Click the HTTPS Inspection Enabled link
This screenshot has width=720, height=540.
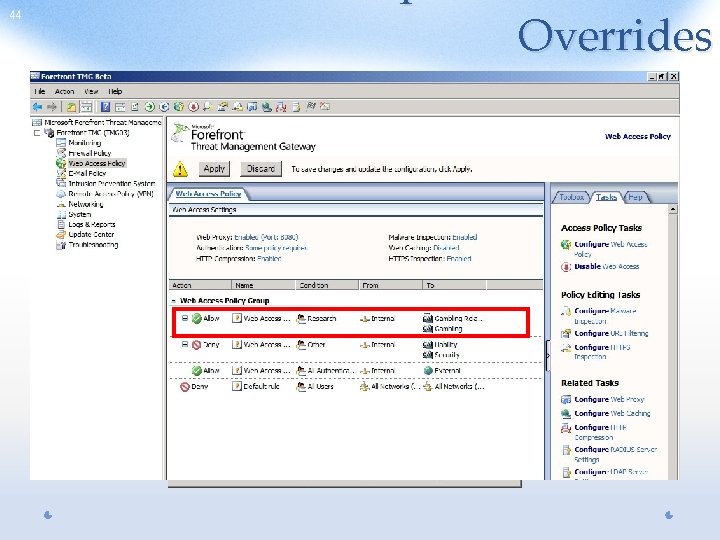(459, 259)
